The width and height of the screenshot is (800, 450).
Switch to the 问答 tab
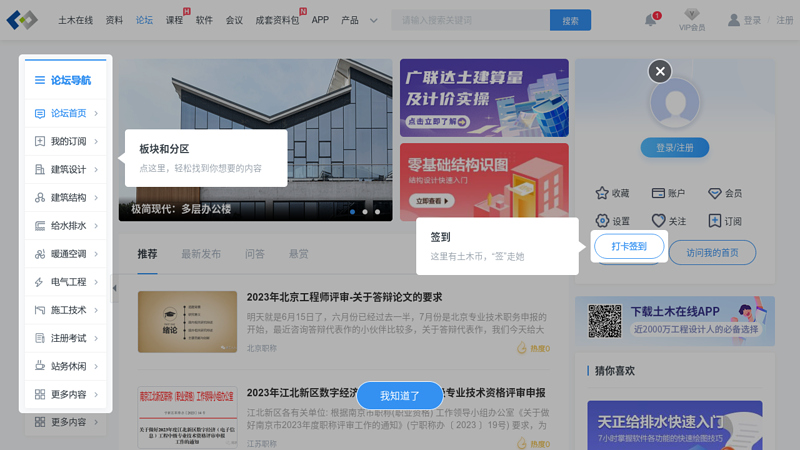click(255, 254)
